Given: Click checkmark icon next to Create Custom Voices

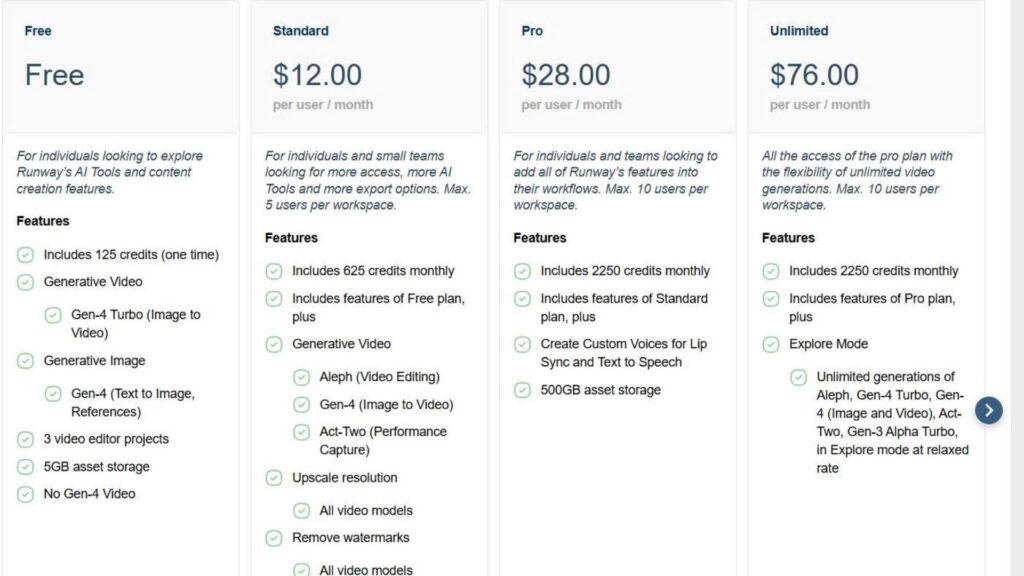Looking at the screenshot, I should tap(522, 344).
